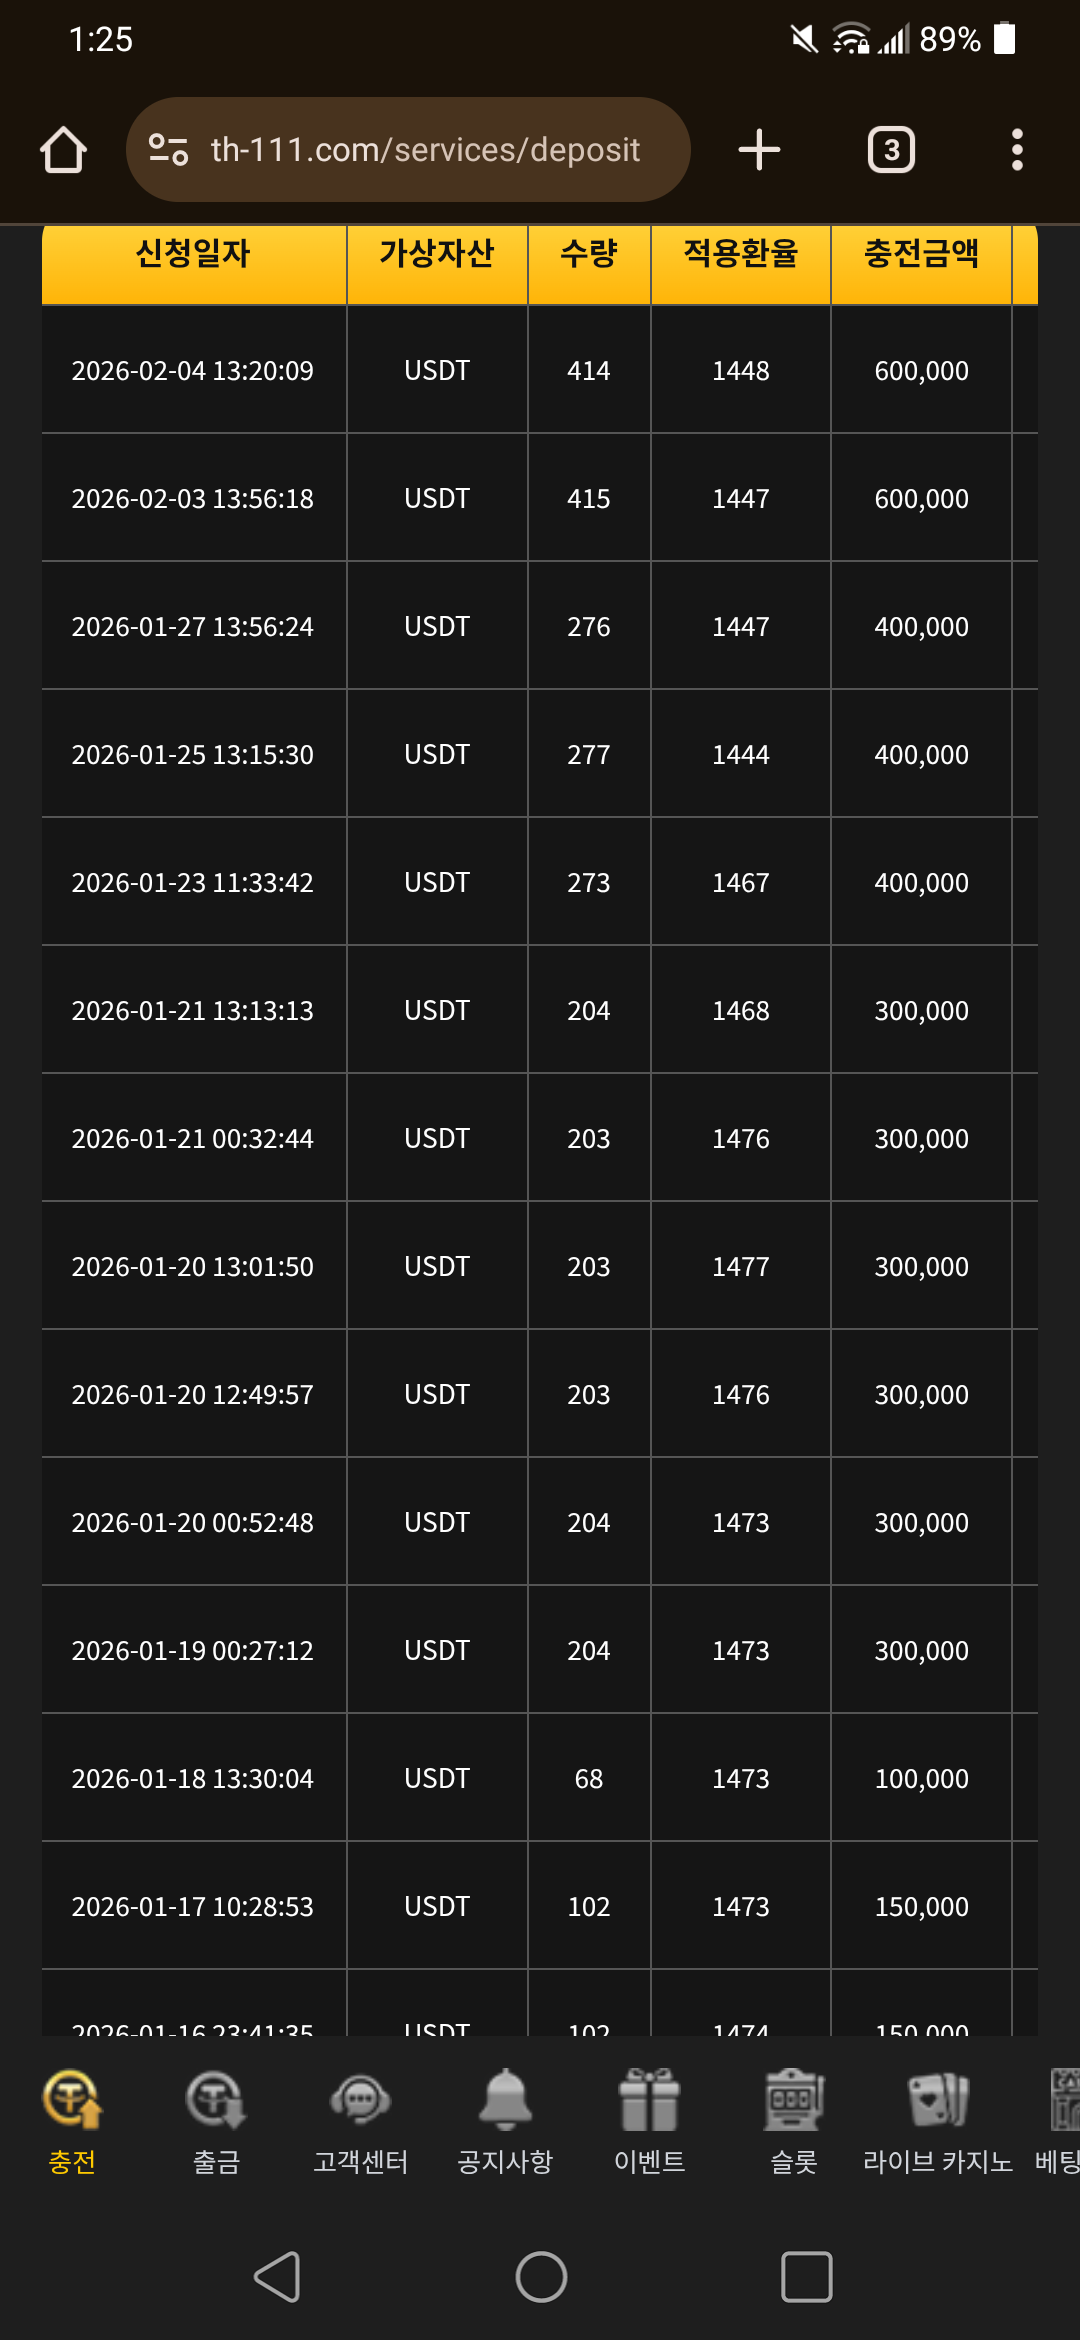Select the 충전금액 column header
Screen dimensions: 1080x2340
tap(921, 254)
